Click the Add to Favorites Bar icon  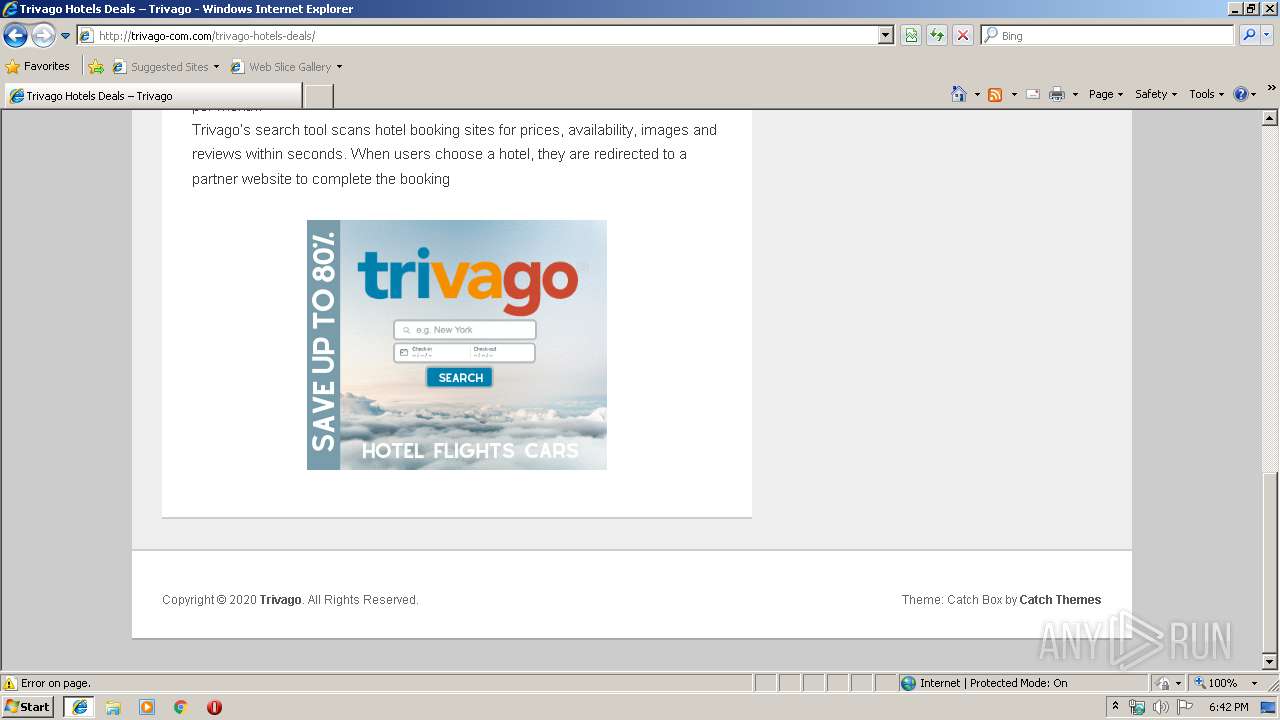click(96, 67)
